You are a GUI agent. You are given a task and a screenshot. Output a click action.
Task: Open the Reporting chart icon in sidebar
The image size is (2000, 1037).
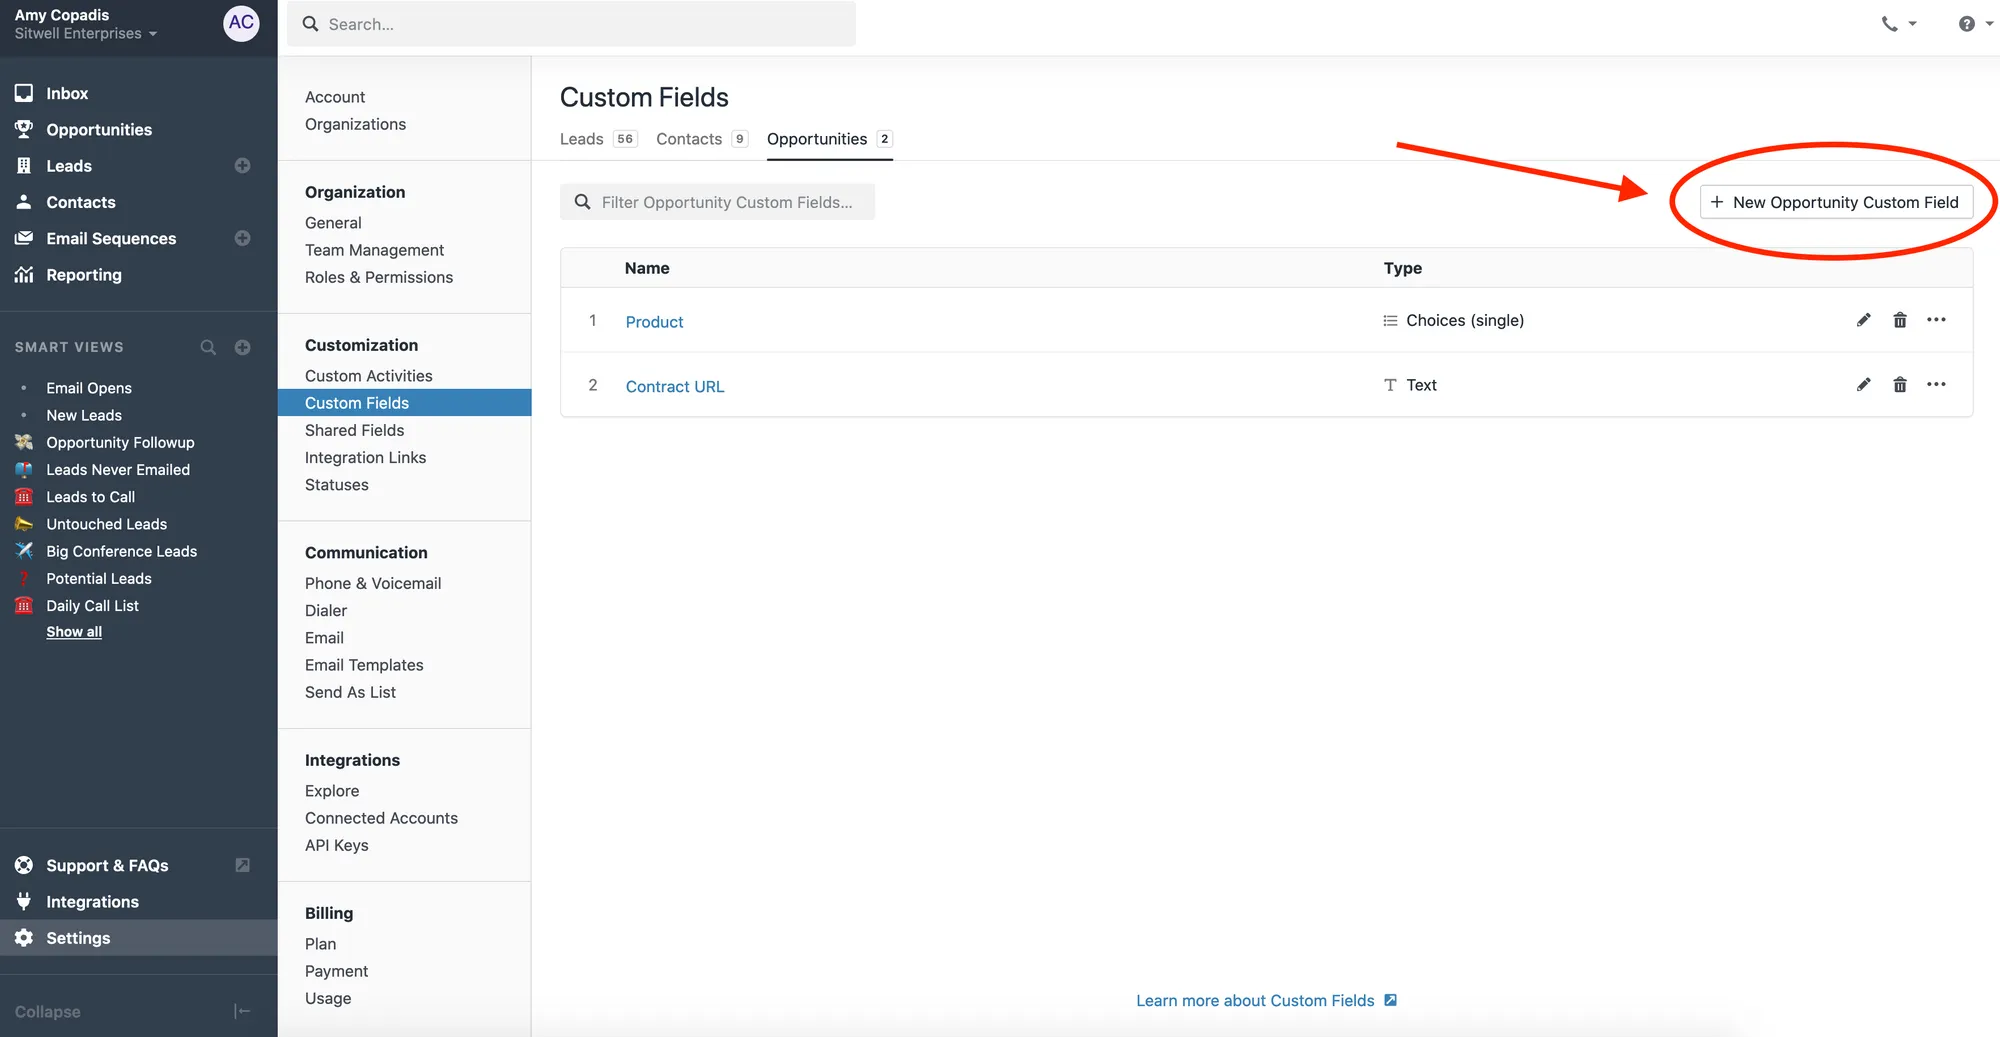click(24, 275)
